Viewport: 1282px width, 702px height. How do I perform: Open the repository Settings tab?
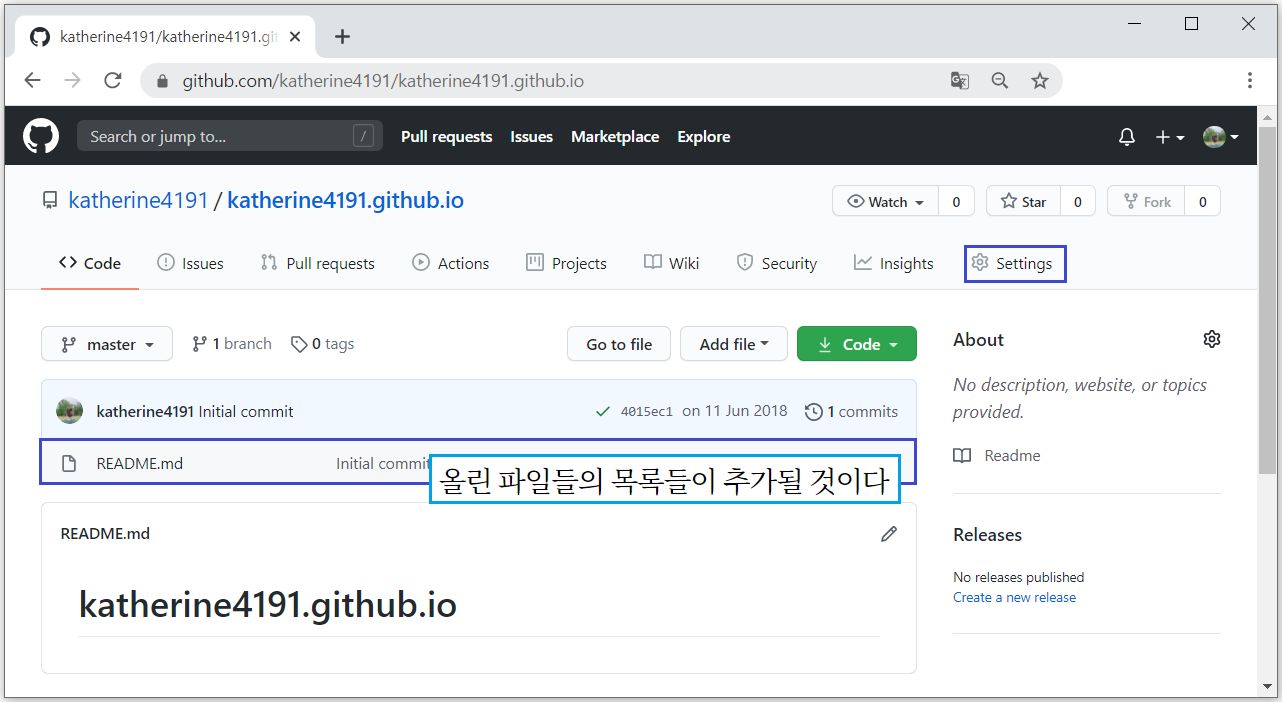(x=1012, y=263)
